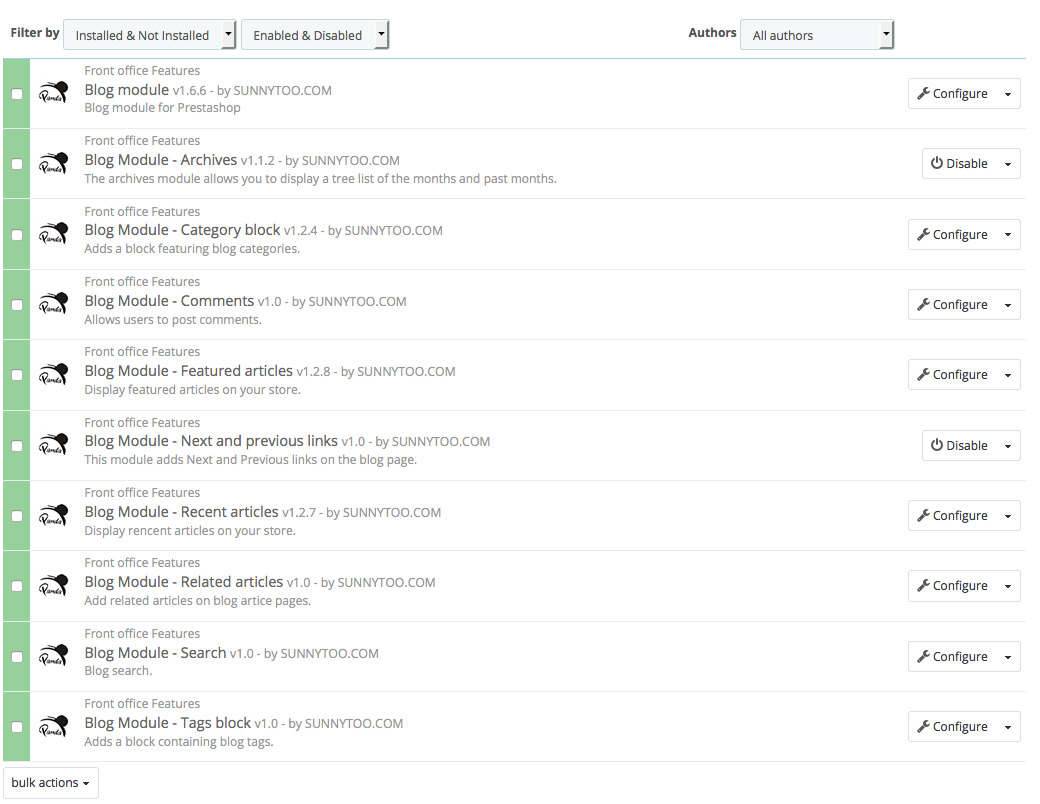Click the Tags block module logo icon
The image size is (1040, 804).
coord(53,726)
